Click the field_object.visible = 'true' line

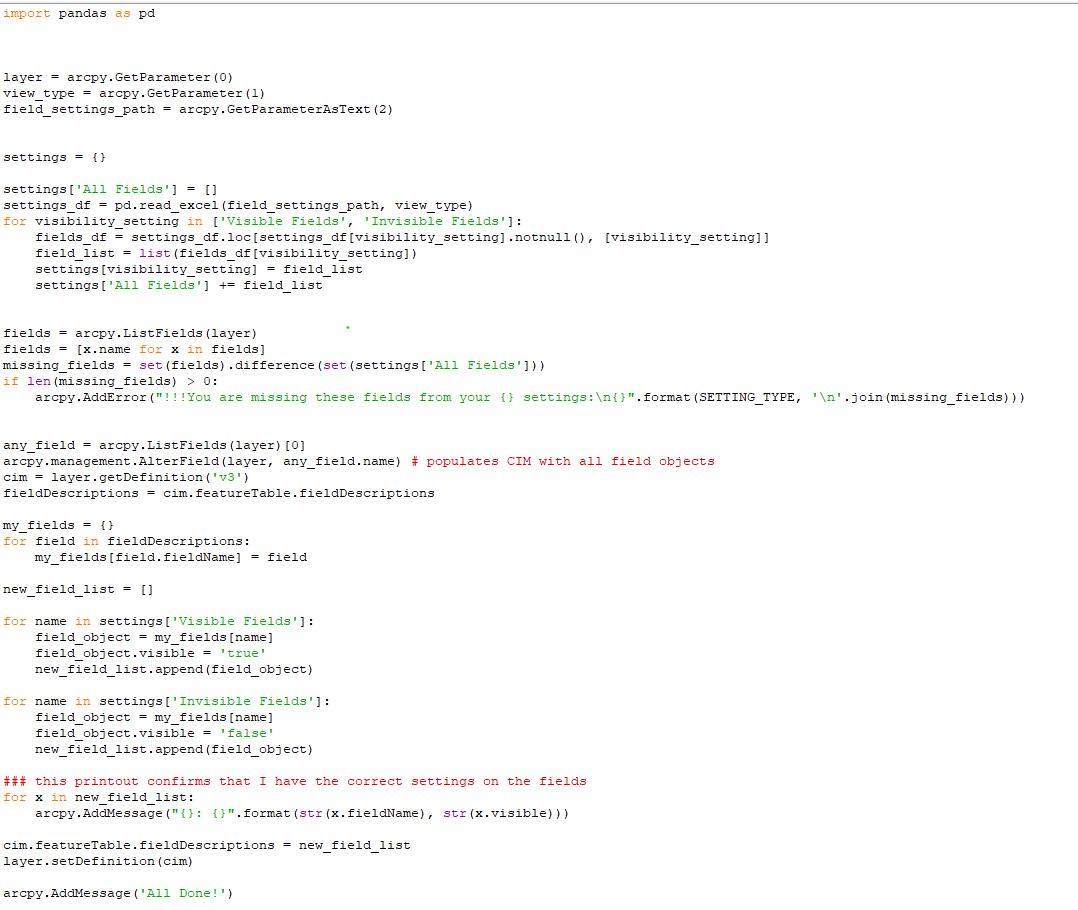(151, 653)
